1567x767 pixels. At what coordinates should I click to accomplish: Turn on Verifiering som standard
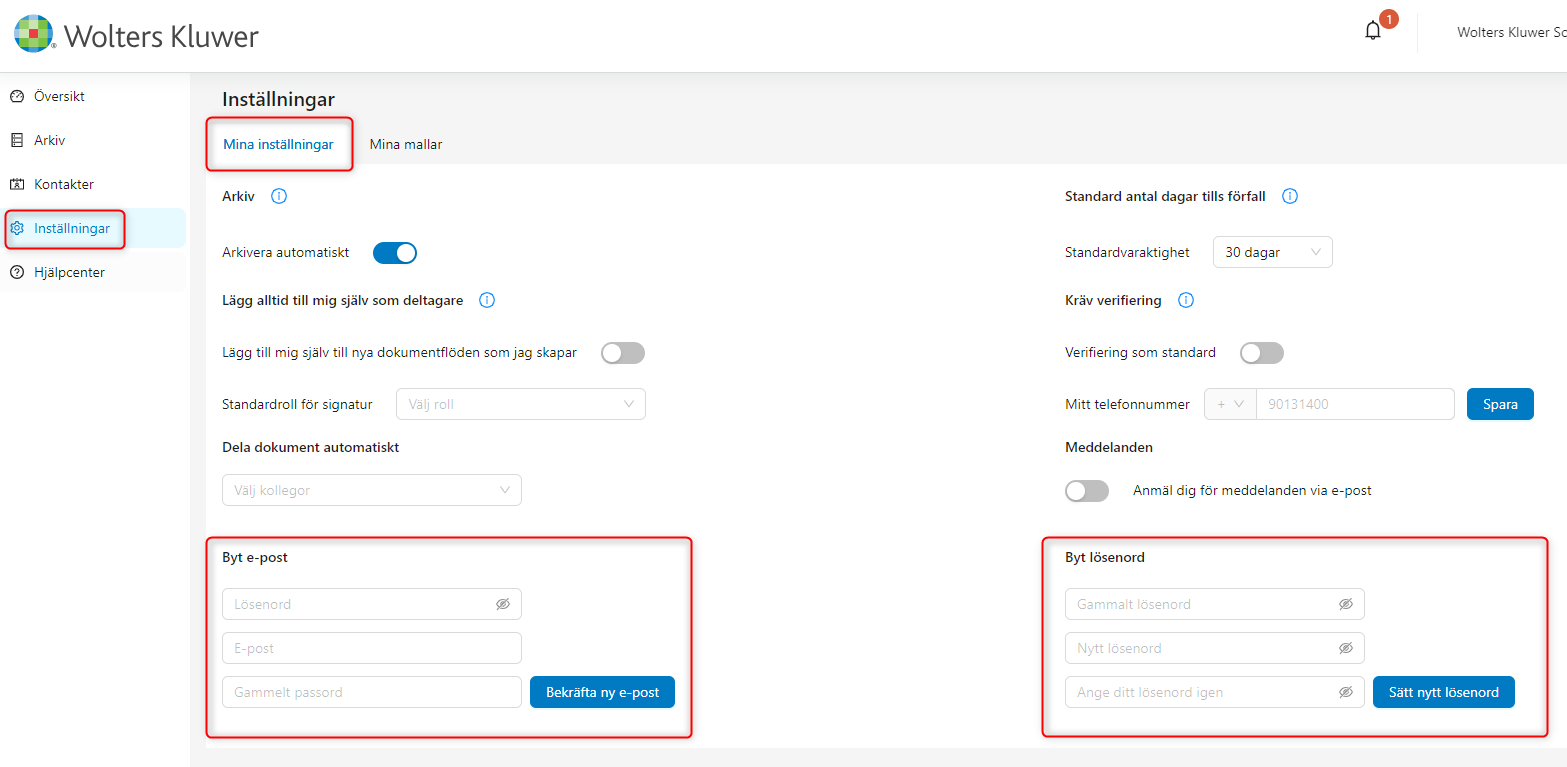click(x=1262, y=353)
